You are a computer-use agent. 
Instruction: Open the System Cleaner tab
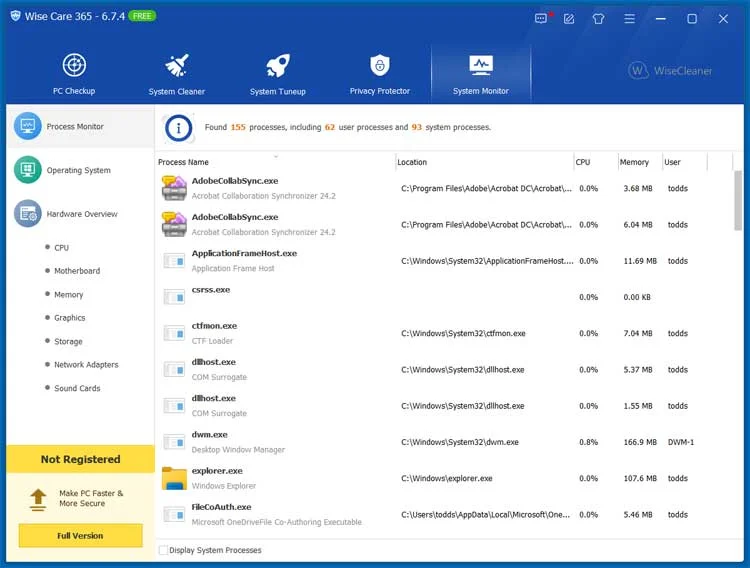click(176, 74)
